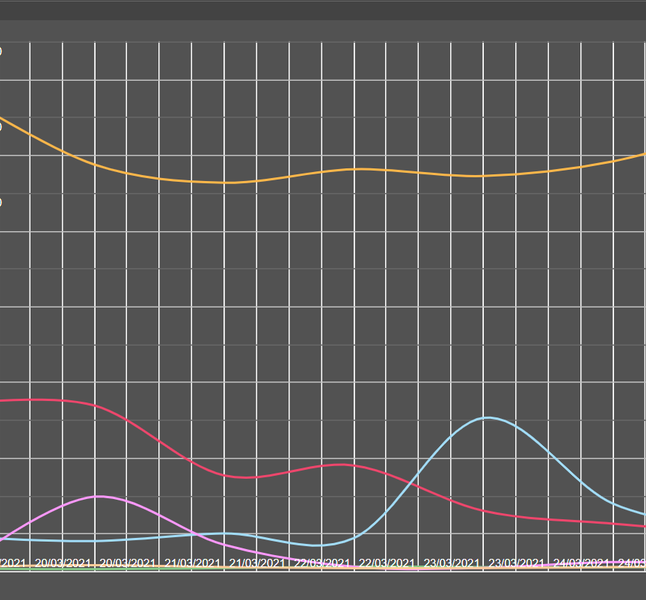
Task: Click the first 23/03/2021 axis label
Action: tap(451, 564)
